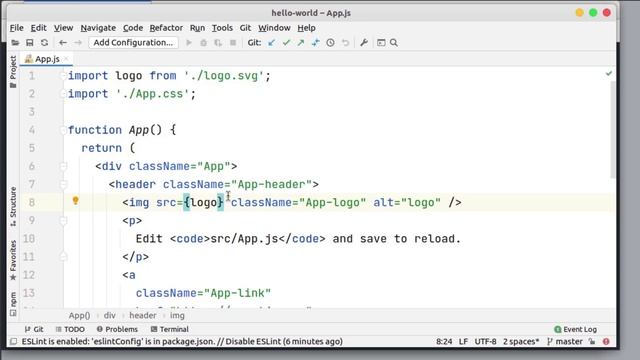Viewport: 640px width, 360px height.
Task: Click the editor vertical scrollbar
Action: [613, 129]
